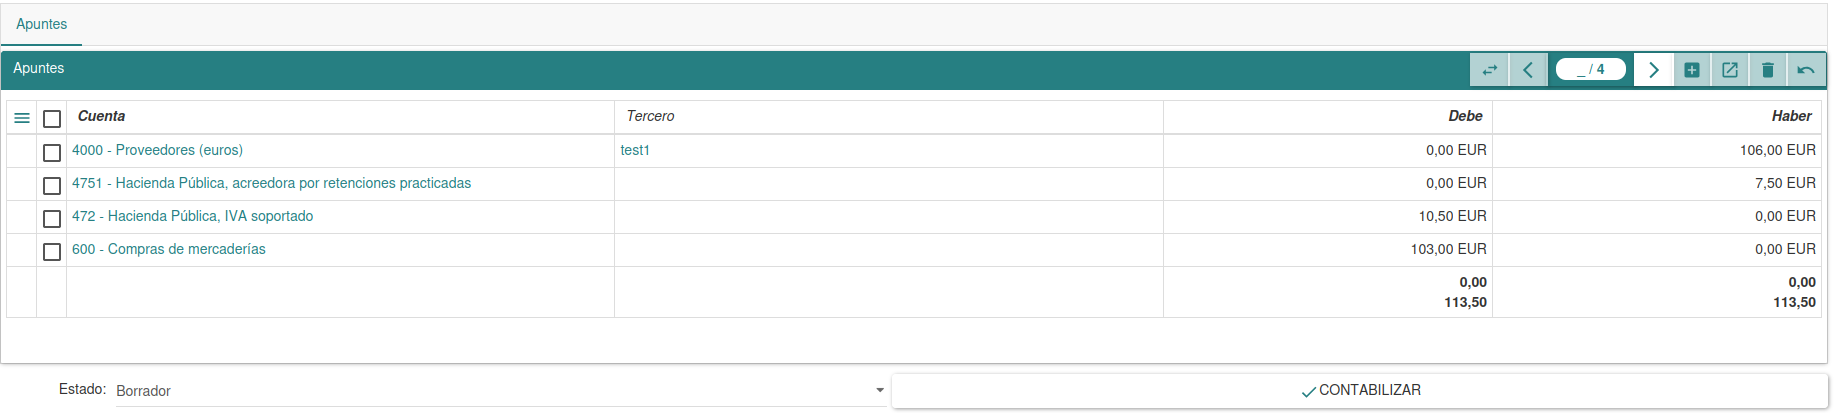Image resolution: width=1840 pixels, height=413 pixels.
Task: Click the switch view arrows icon
Action: point(1490,70)
